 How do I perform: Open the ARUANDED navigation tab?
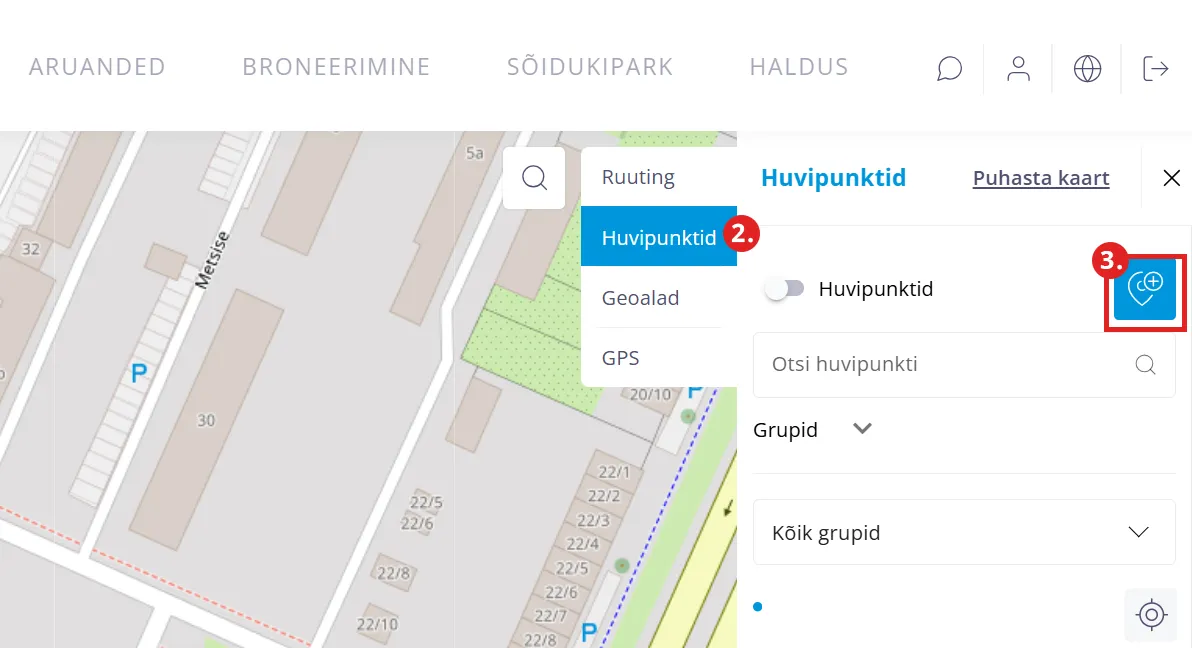[97, 67]
